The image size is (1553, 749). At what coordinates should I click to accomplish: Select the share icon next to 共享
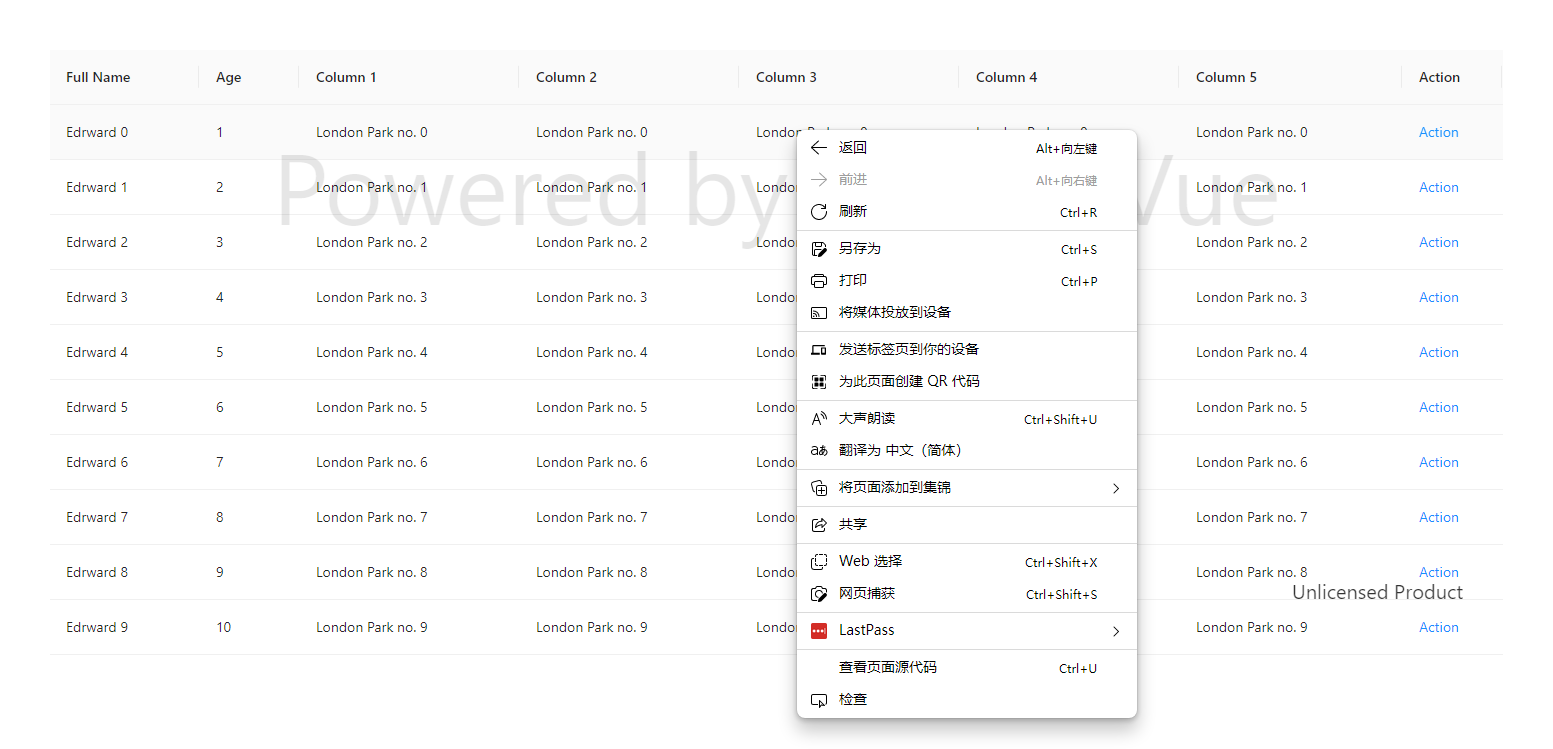[819, 523]
